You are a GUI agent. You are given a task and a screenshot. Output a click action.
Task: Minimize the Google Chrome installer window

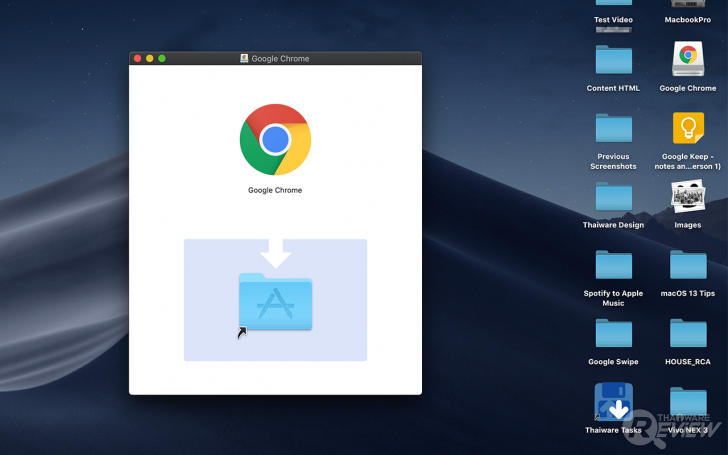click(x=150, y=58)
